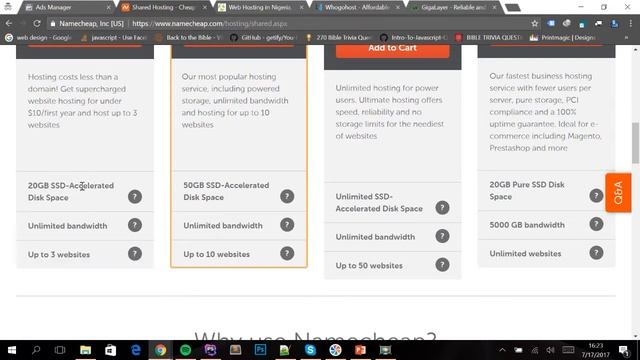640x360 pixels.
Task: Open help for Up to 3 websites
Action: point(135,253)
